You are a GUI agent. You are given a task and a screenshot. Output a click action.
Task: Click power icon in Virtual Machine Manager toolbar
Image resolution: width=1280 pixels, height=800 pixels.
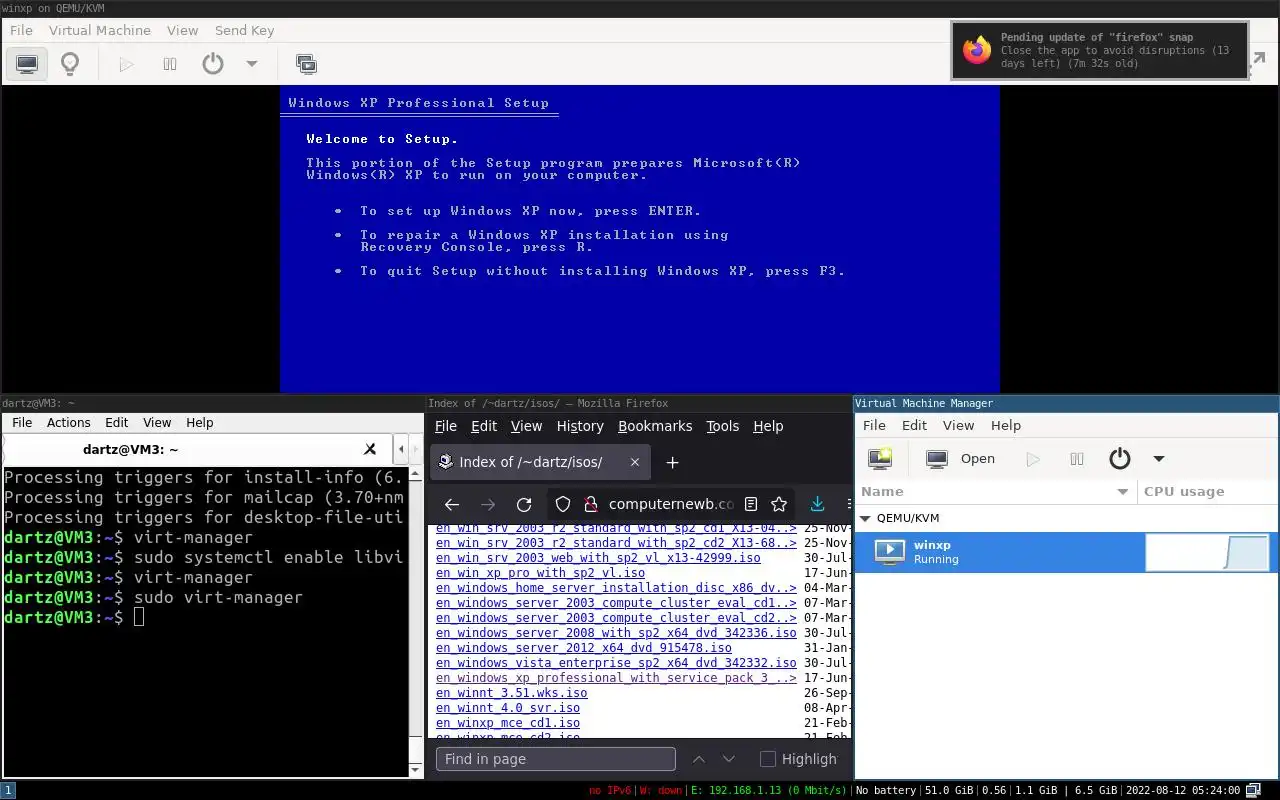1120,459
